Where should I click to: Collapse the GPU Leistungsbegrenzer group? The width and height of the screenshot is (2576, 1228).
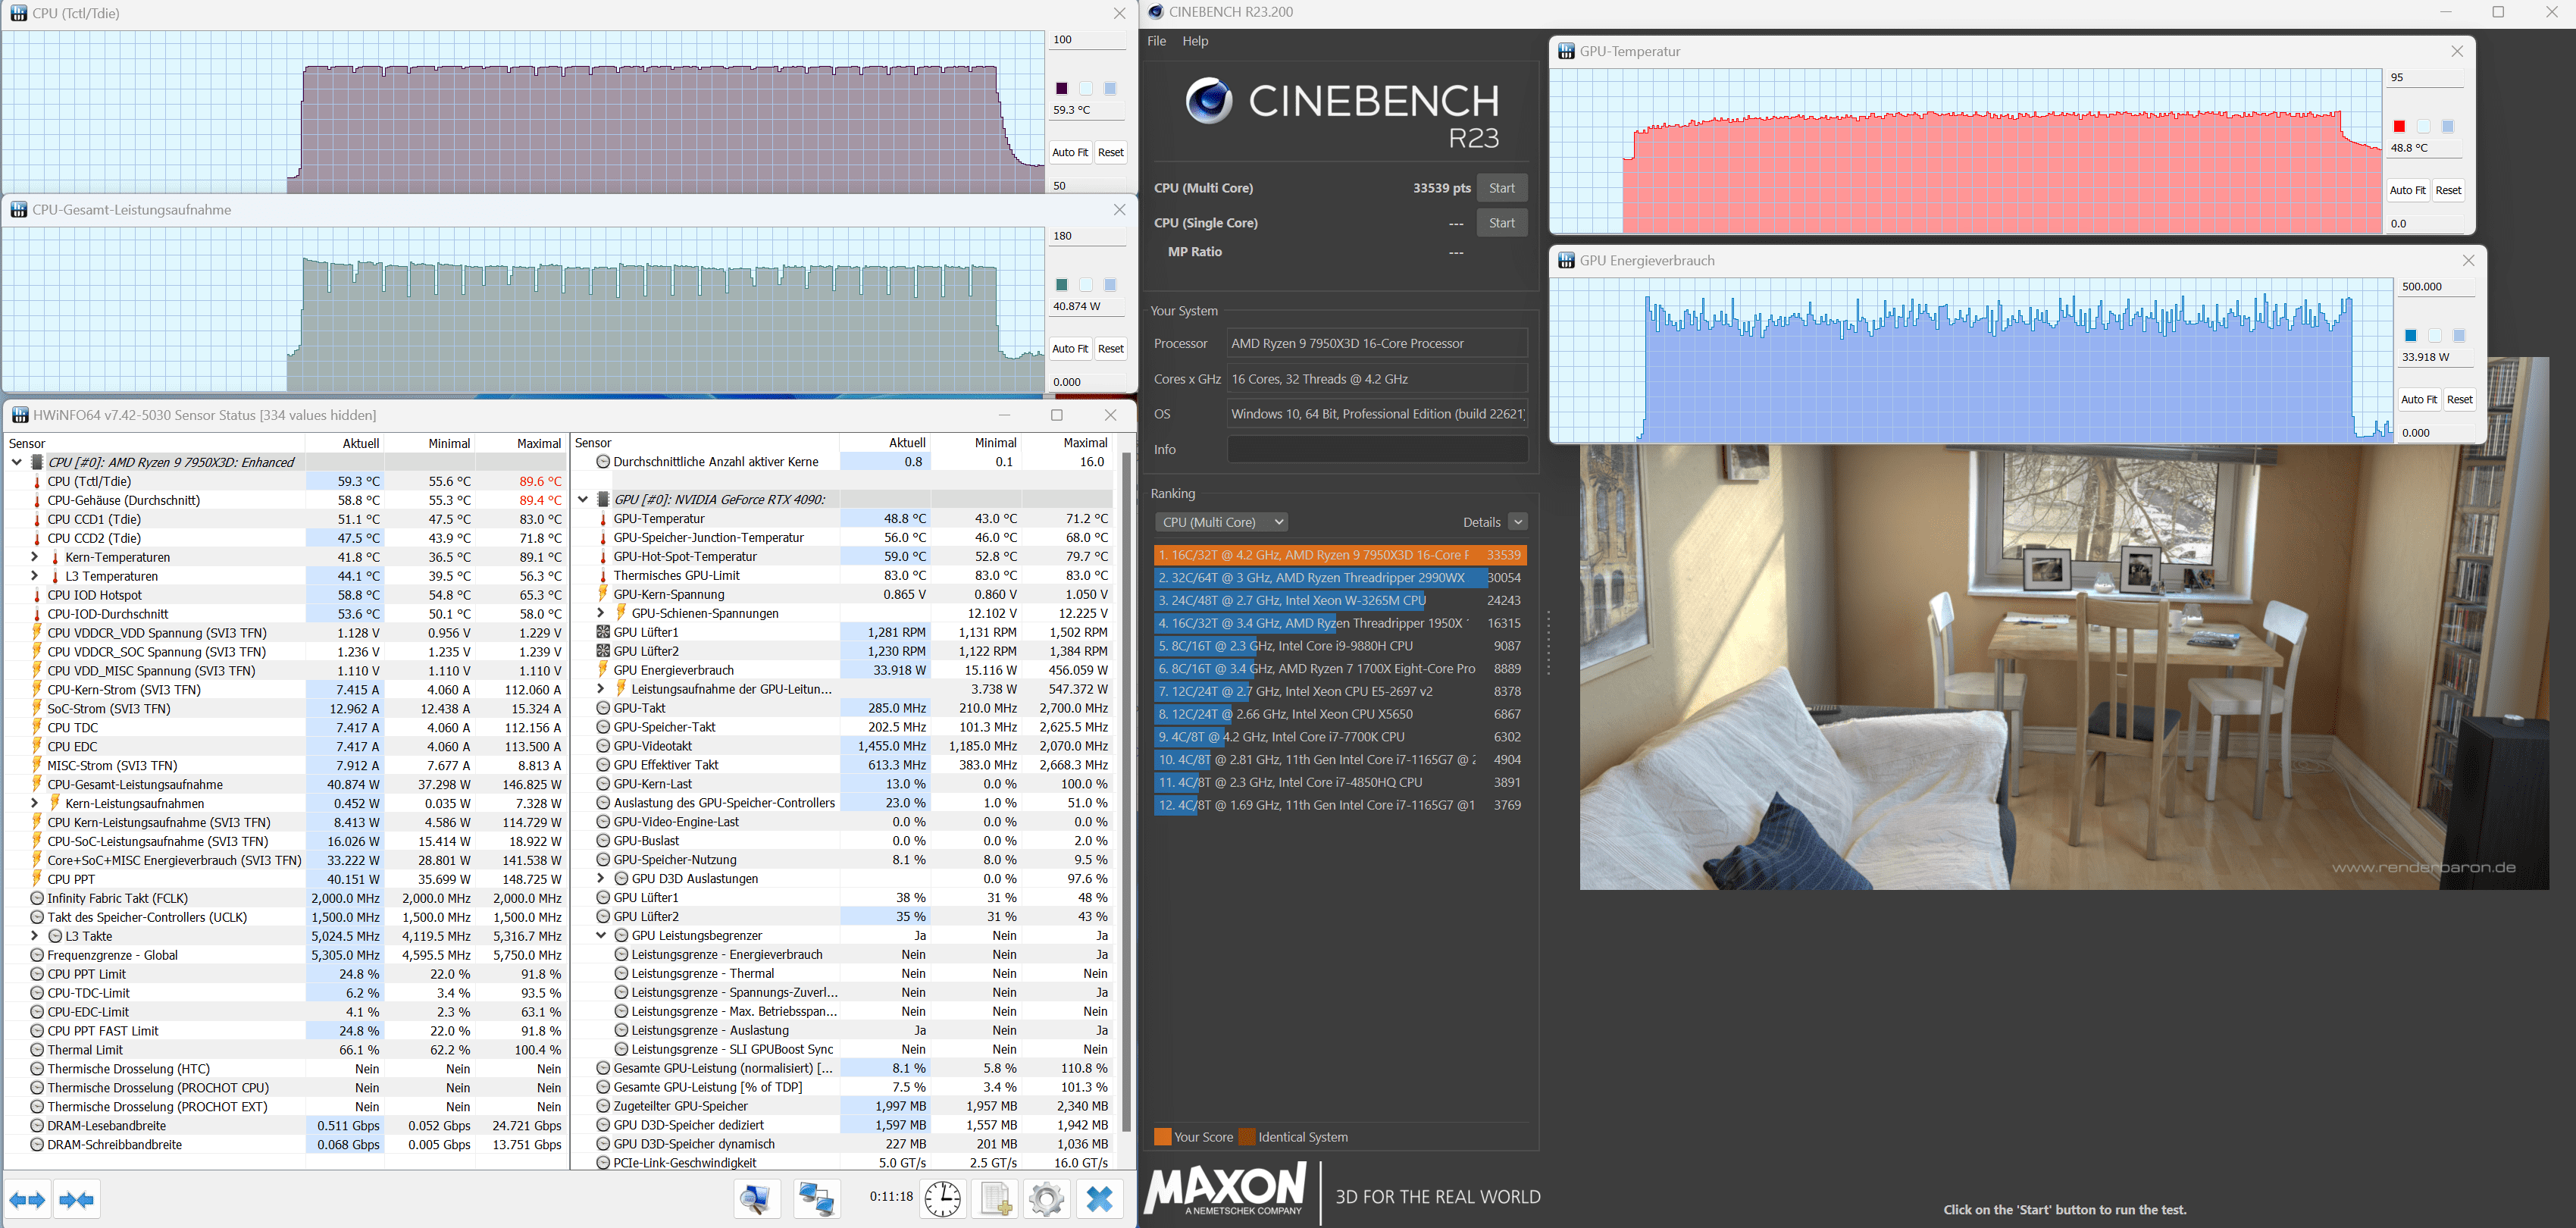[x=601, y=936]
